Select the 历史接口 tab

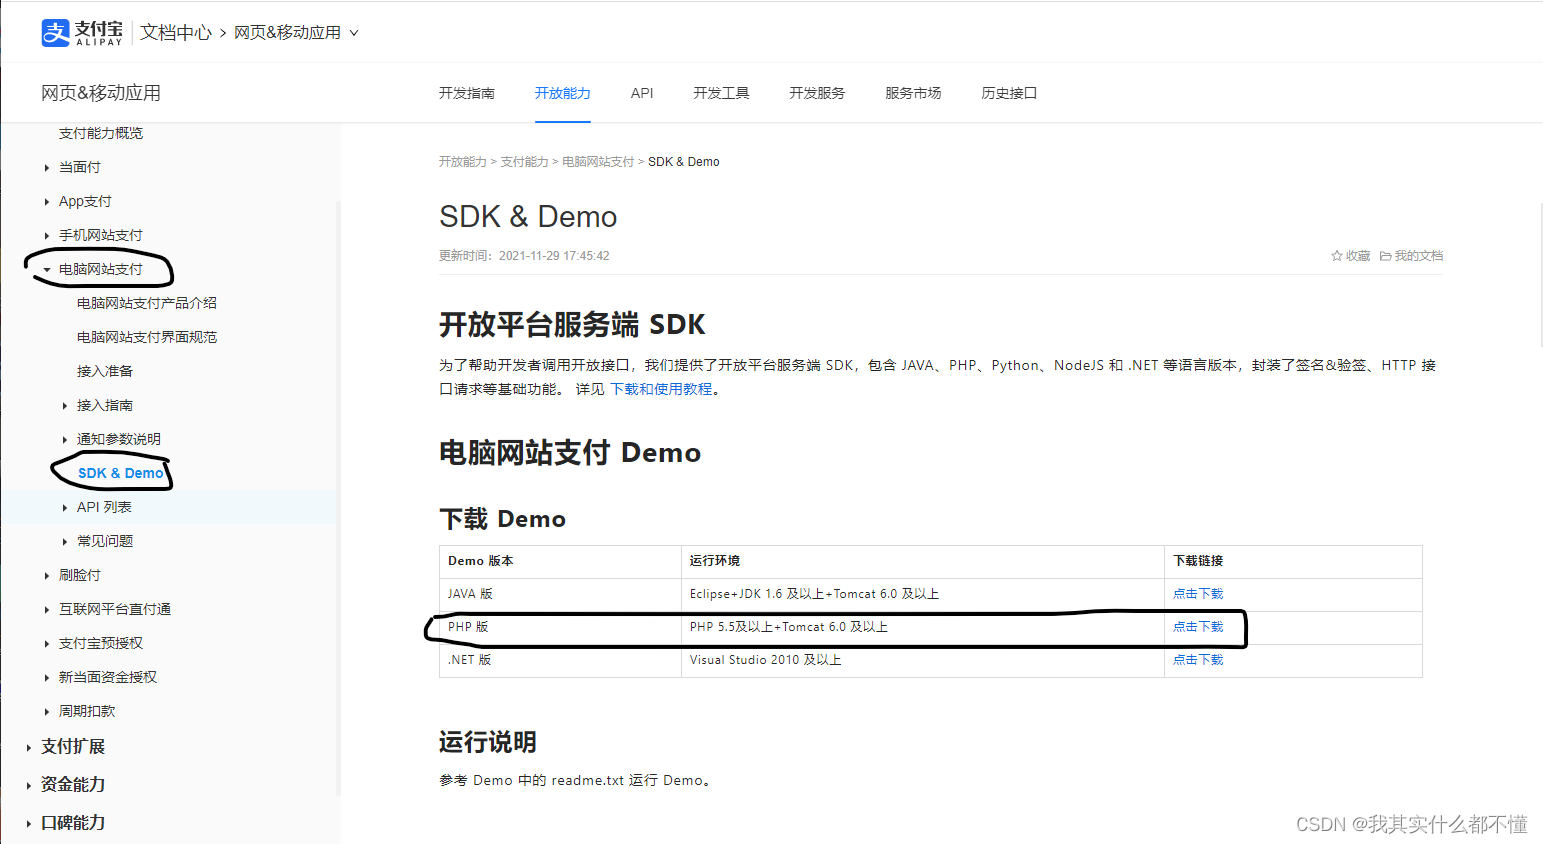(x=1009, y=93)
